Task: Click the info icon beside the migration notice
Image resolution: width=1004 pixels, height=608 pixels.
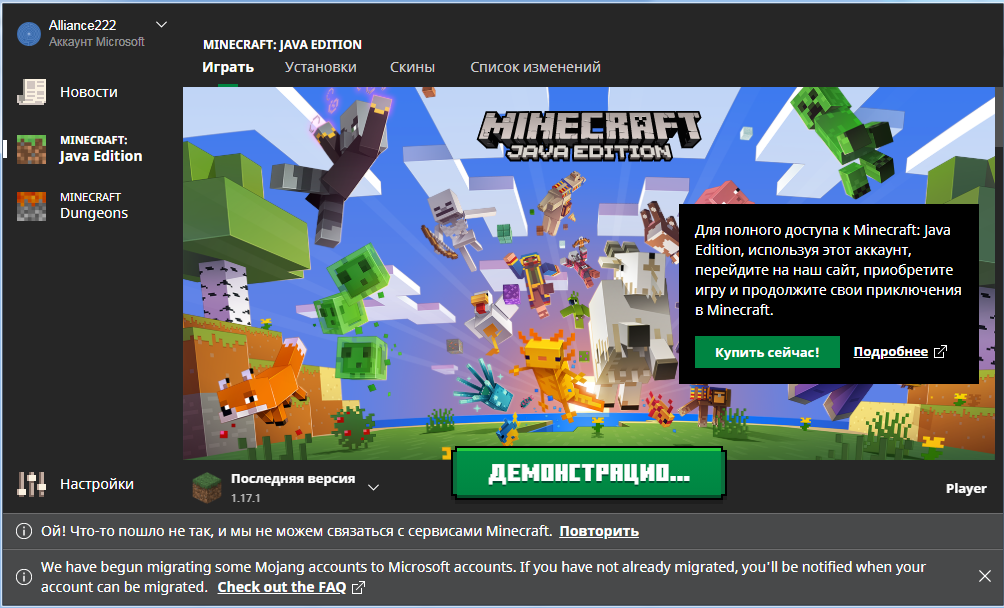Action: tap(24, 577)
